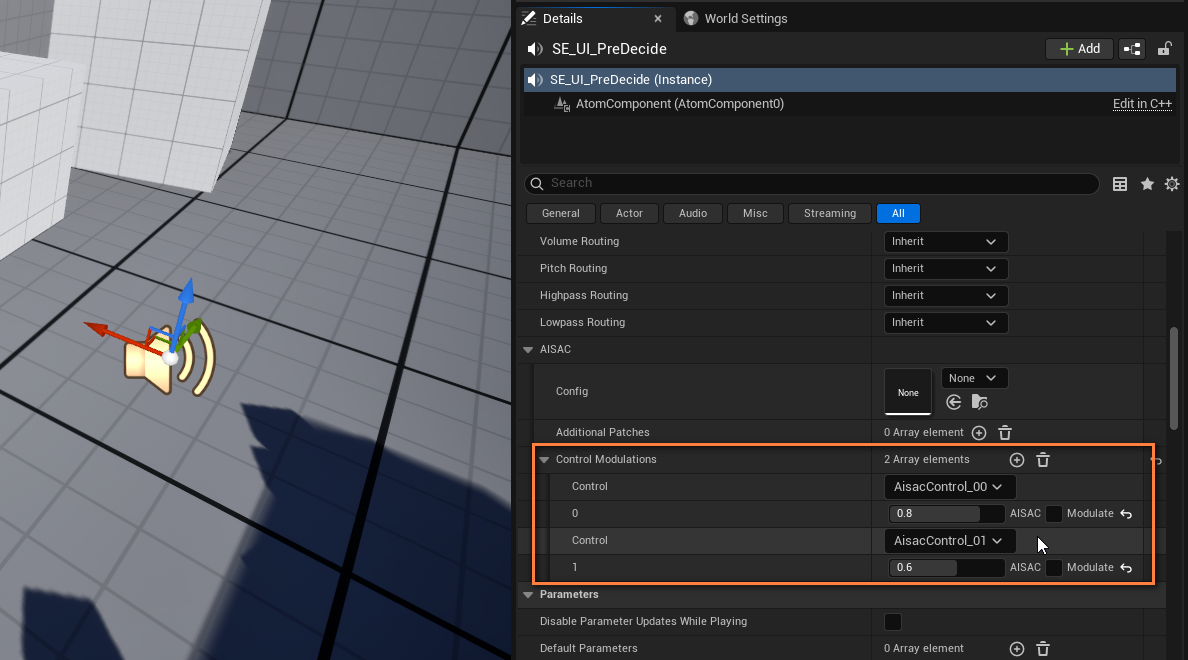Viewport: 1188px width, 660px height.
Task: Close the Details tab
Action: [x=658, y=18]
